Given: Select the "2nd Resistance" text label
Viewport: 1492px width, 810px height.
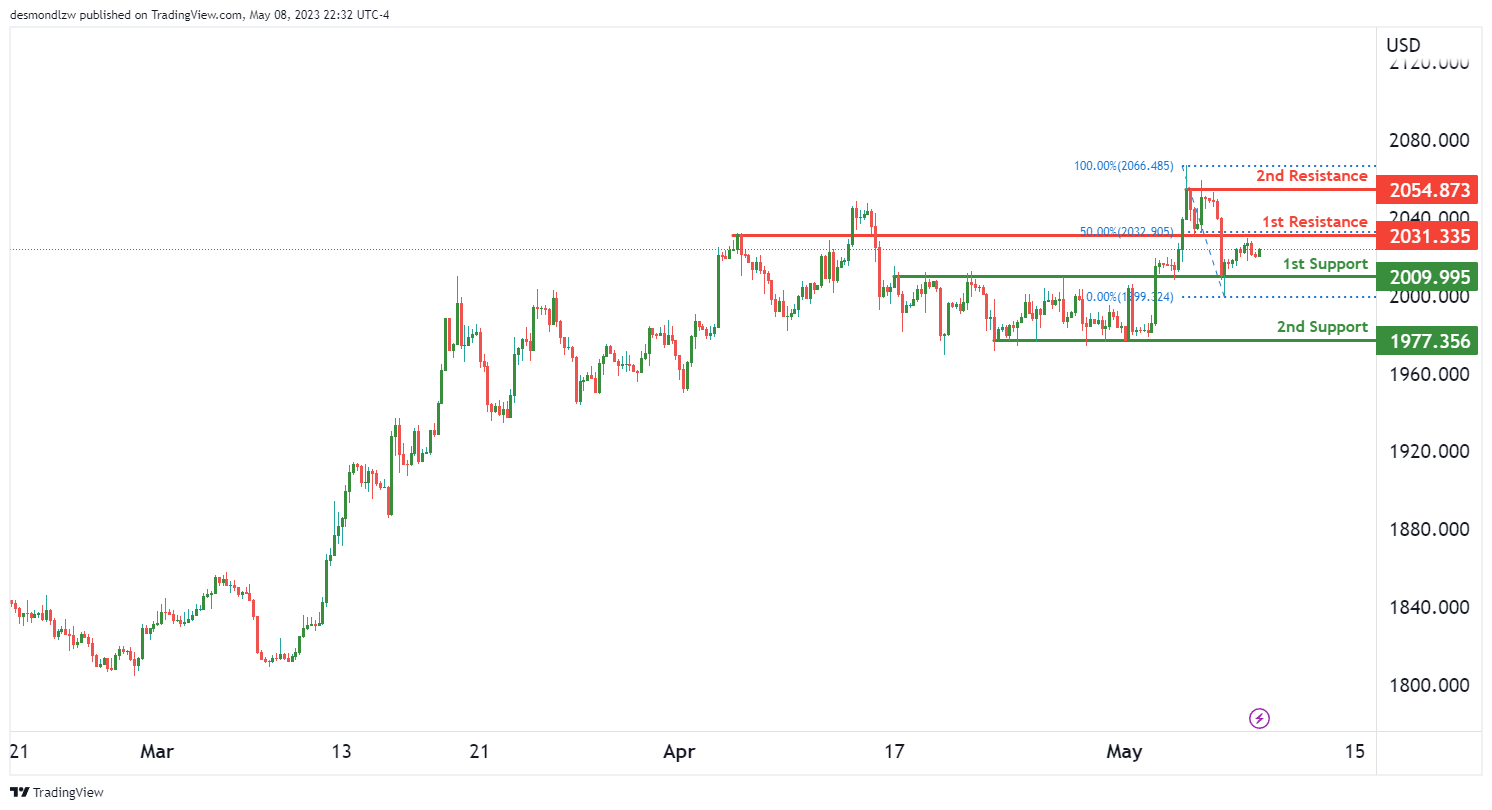Looking at the screenshot, I should point(1311,176).
